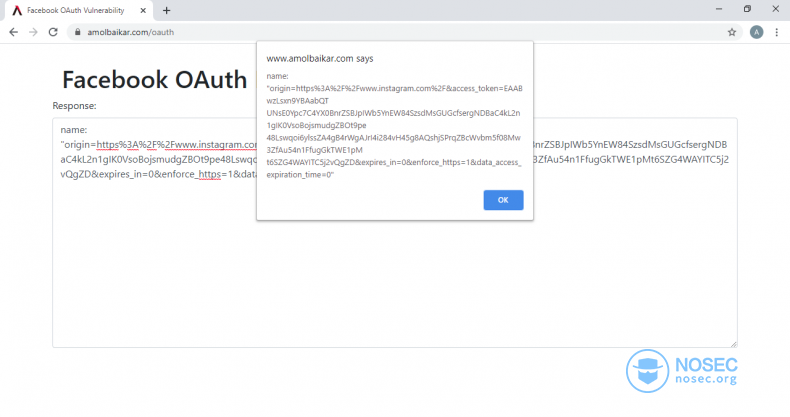
Task: View site info via the lock icon
Action: point(77,32)
